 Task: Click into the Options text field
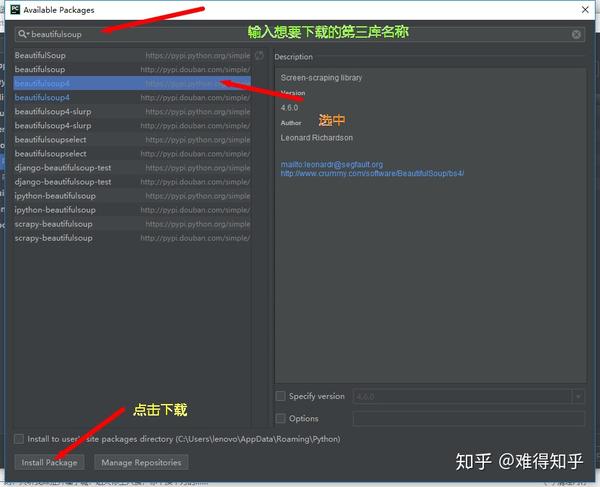(x=469, y=419)
